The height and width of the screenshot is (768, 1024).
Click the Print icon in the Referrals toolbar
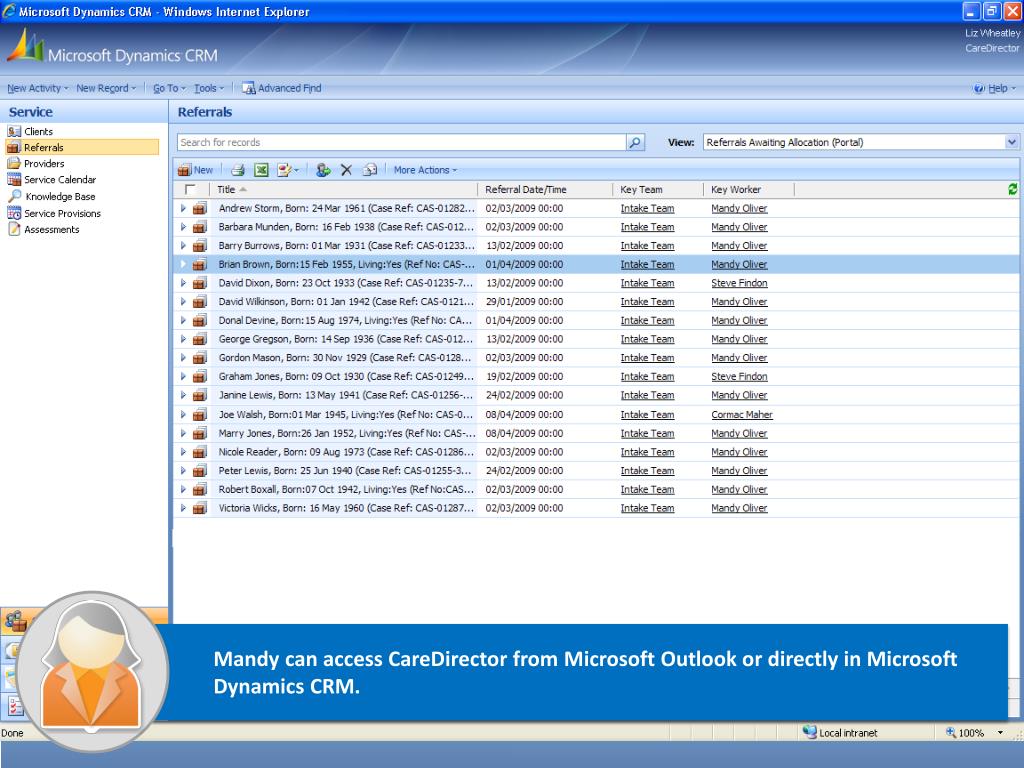238,170
